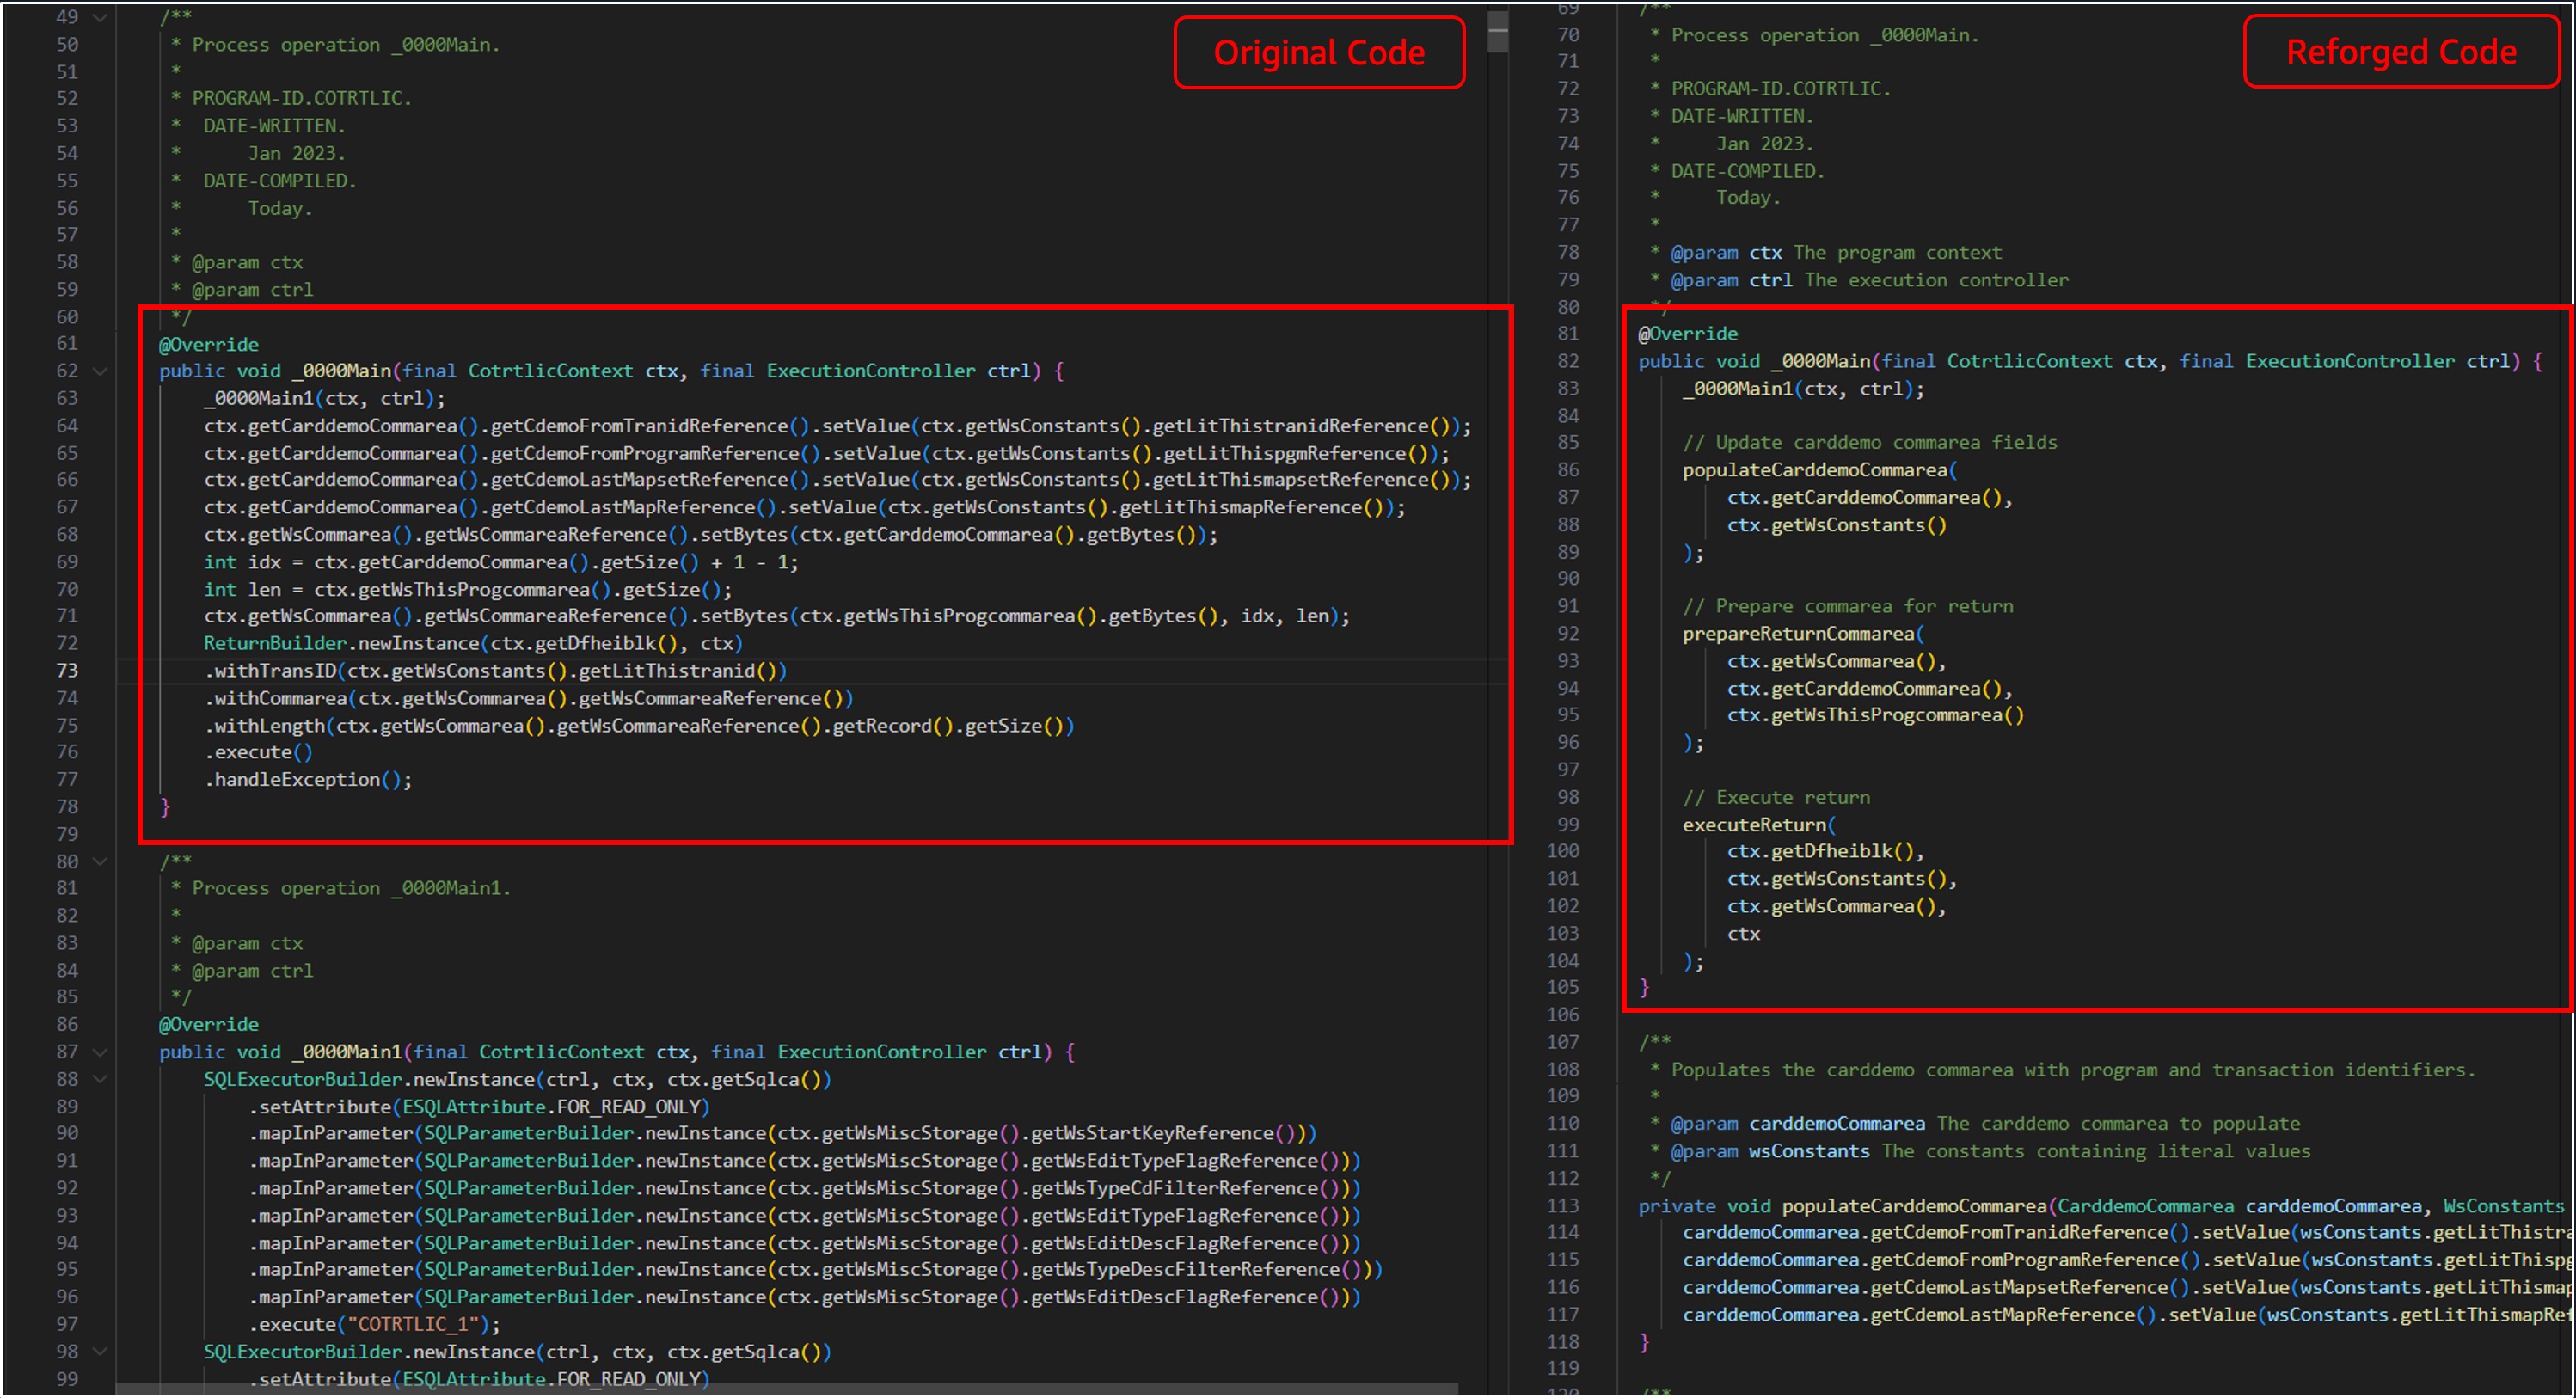Collapse the comment block starting at line 80

pyautogui.click(x=100, y=861)
